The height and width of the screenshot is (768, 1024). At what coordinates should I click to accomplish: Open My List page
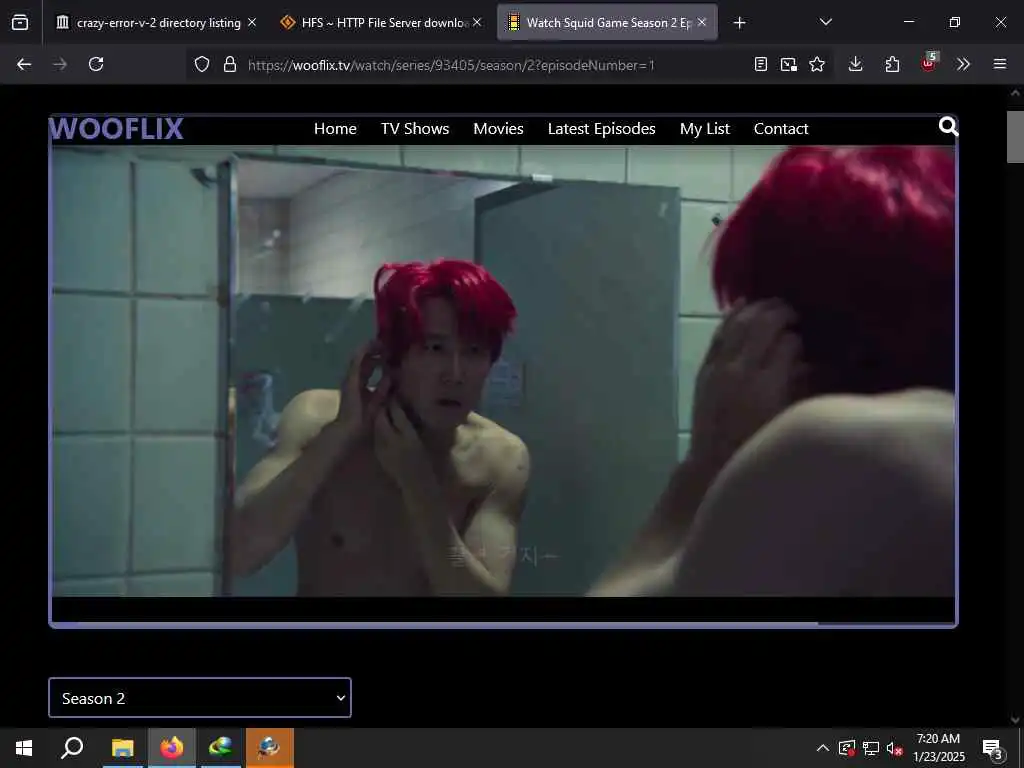[705, 129]
